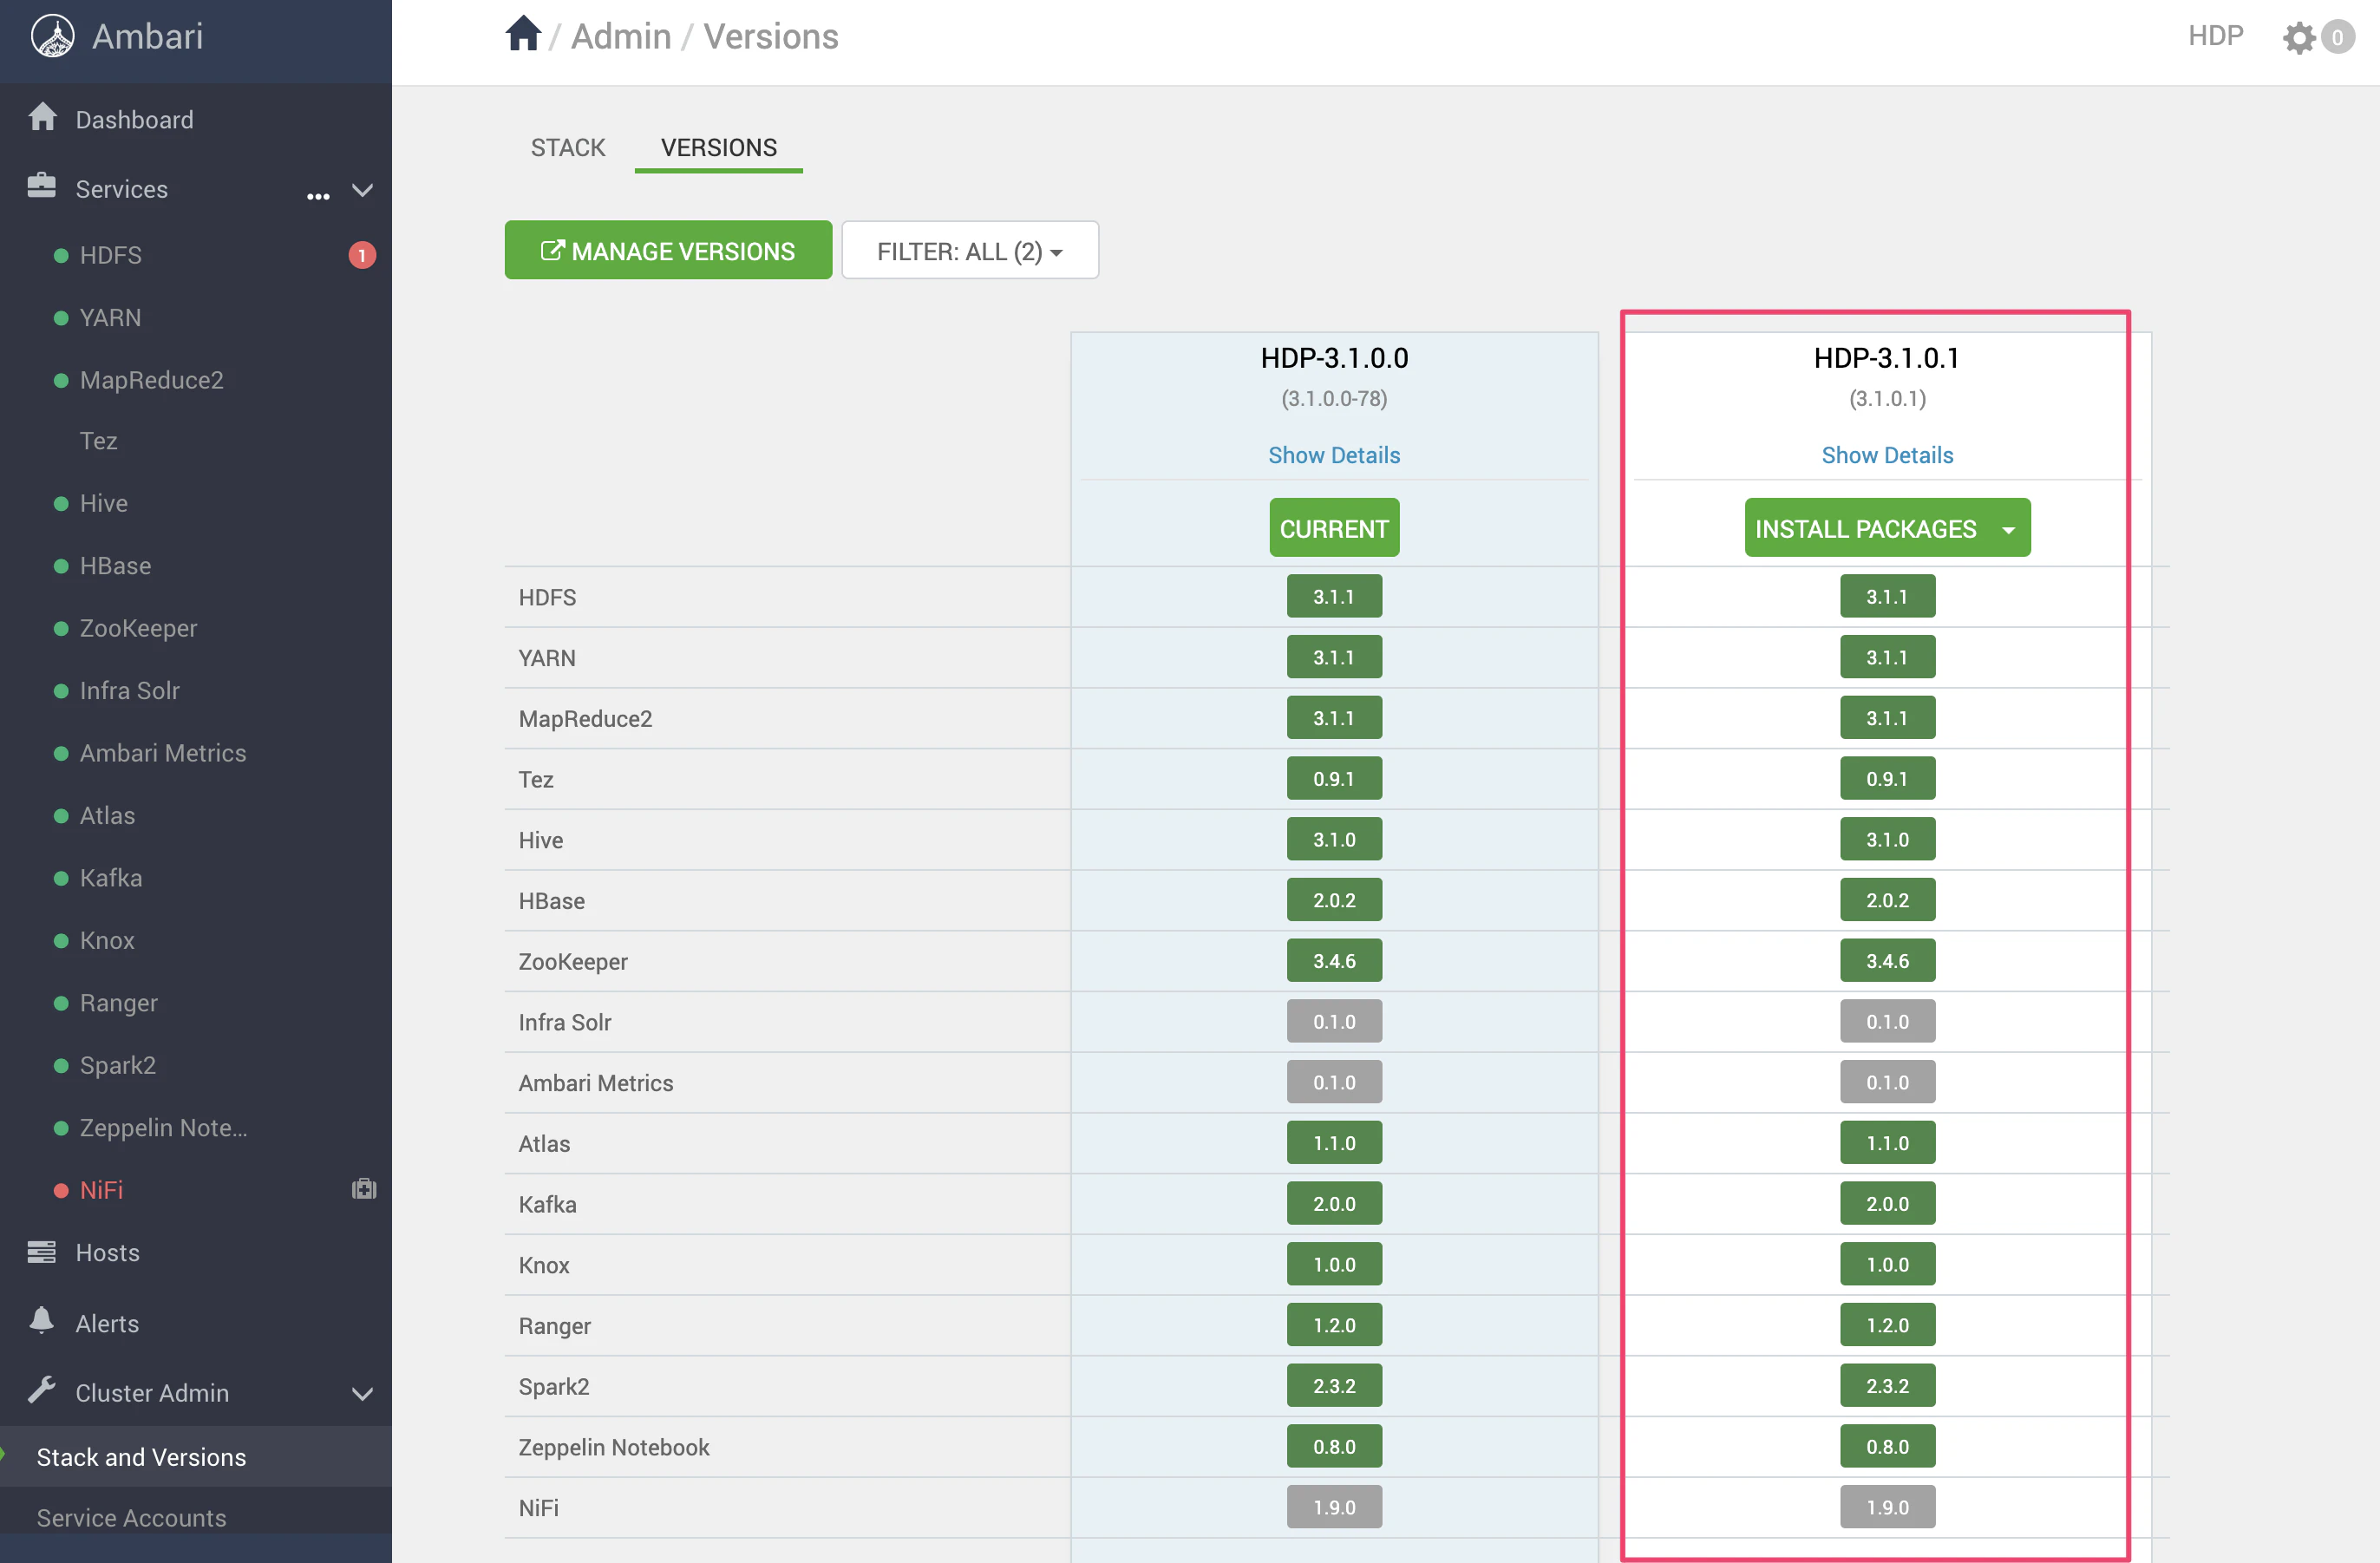Image resolution: width=2380 pixels, height=1563 pixels.
Task: Click the Zeppelin Notebook row label in table
Action: (x=614, y=1447)
